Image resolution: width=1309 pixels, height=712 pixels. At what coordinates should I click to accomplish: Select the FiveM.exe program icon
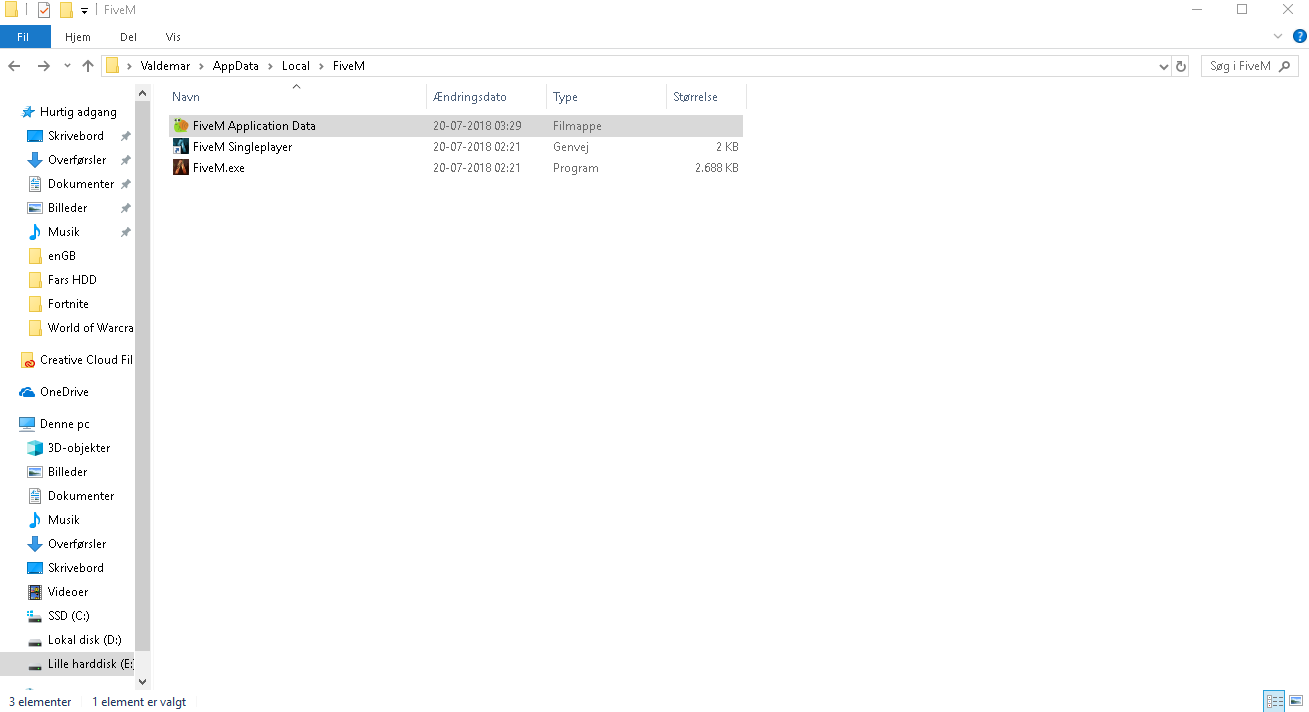pyautogui.click(x=181, y=168)
